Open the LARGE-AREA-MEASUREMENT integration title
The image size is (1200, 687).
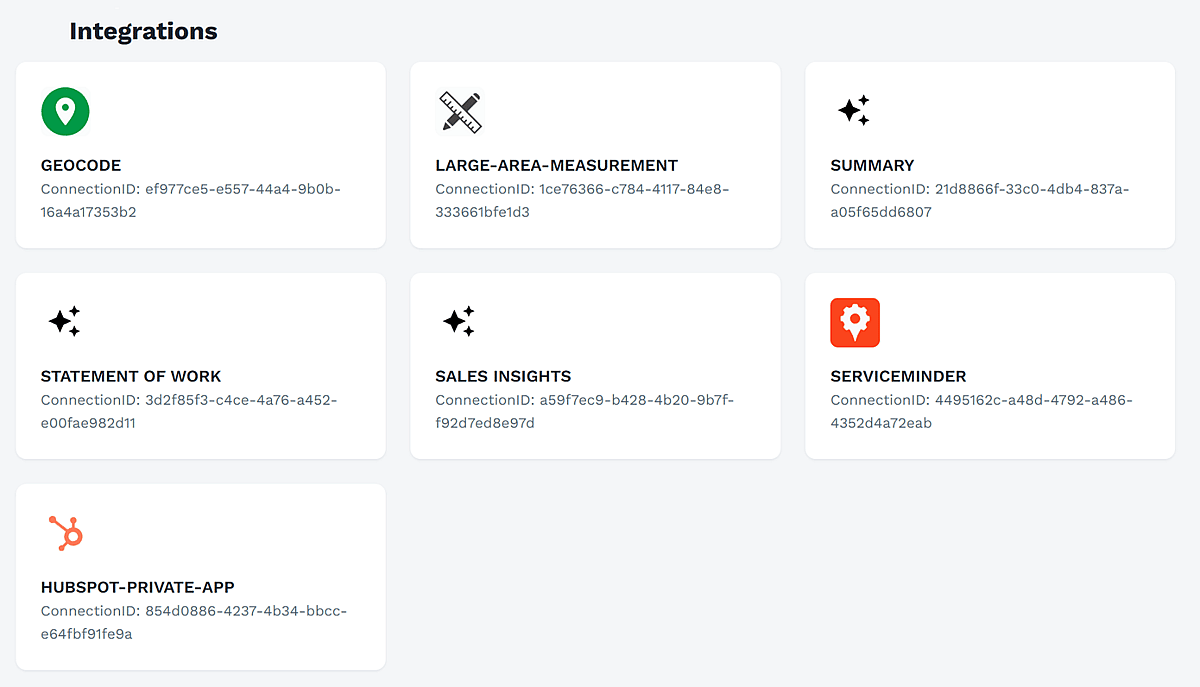pos(556,166)
